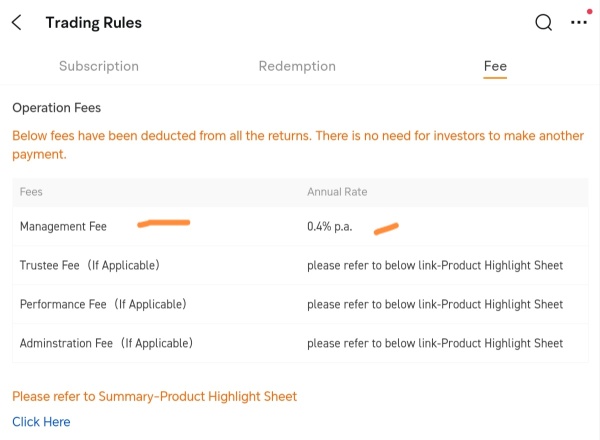Screen dimensions: 600x440
Task: Click the Adminstration Fee (If Applicable) row
Action: [x=300, y=343]
